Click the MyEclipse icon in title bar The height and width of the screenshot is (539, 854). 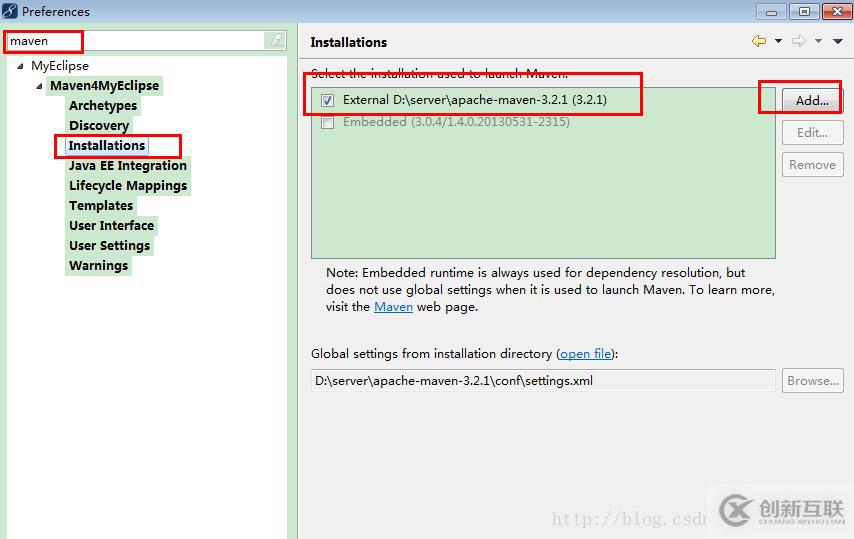coord(10,11)
